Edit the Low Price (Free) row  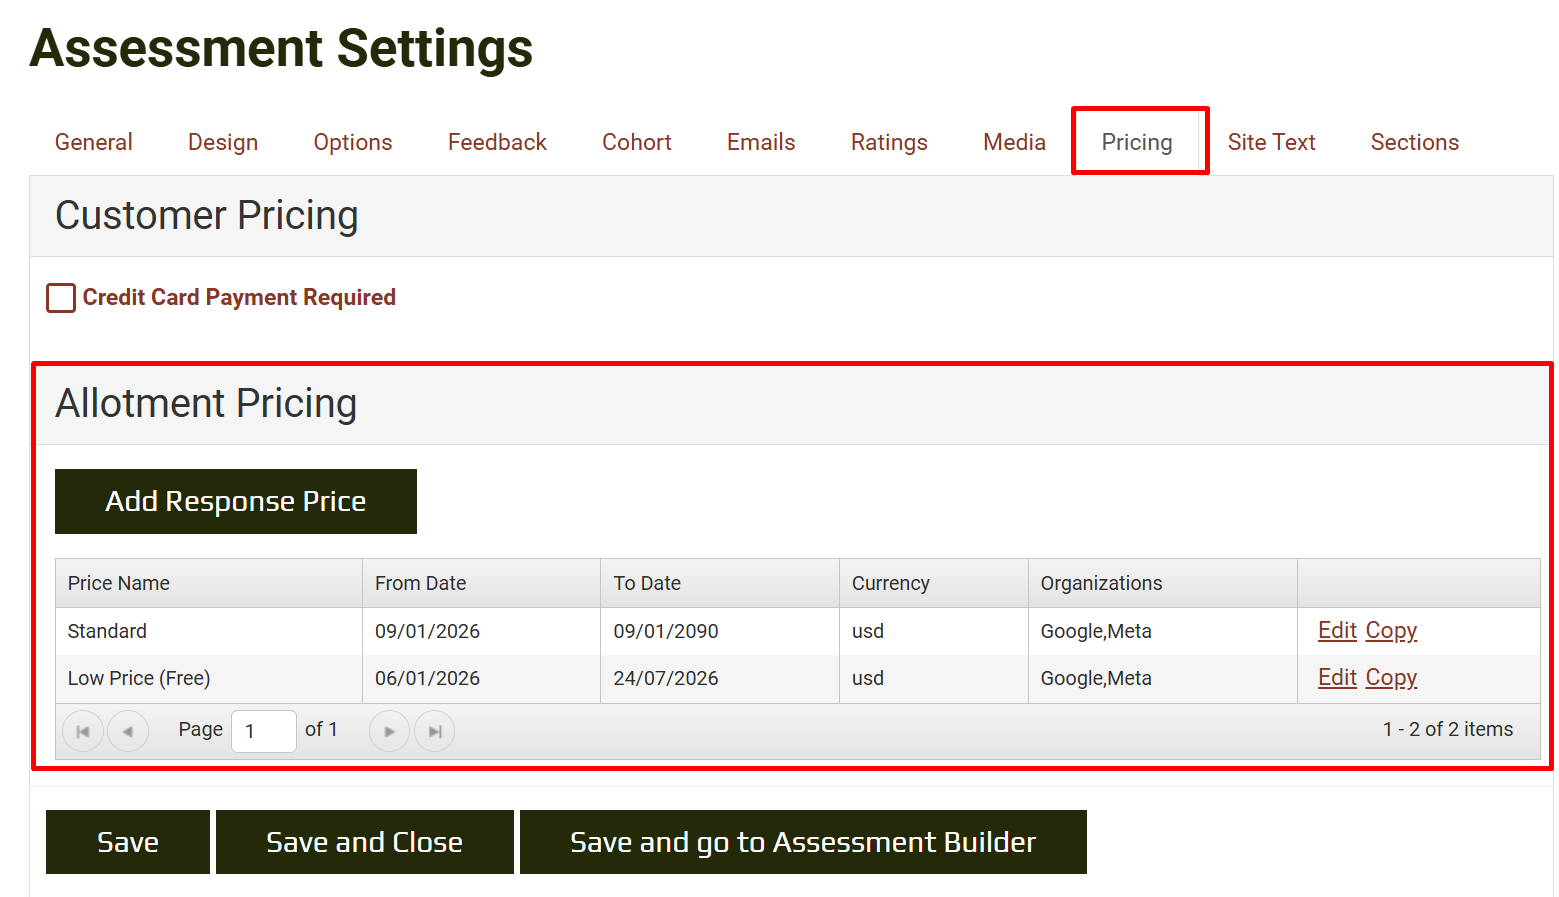(x=1337, y=677)
